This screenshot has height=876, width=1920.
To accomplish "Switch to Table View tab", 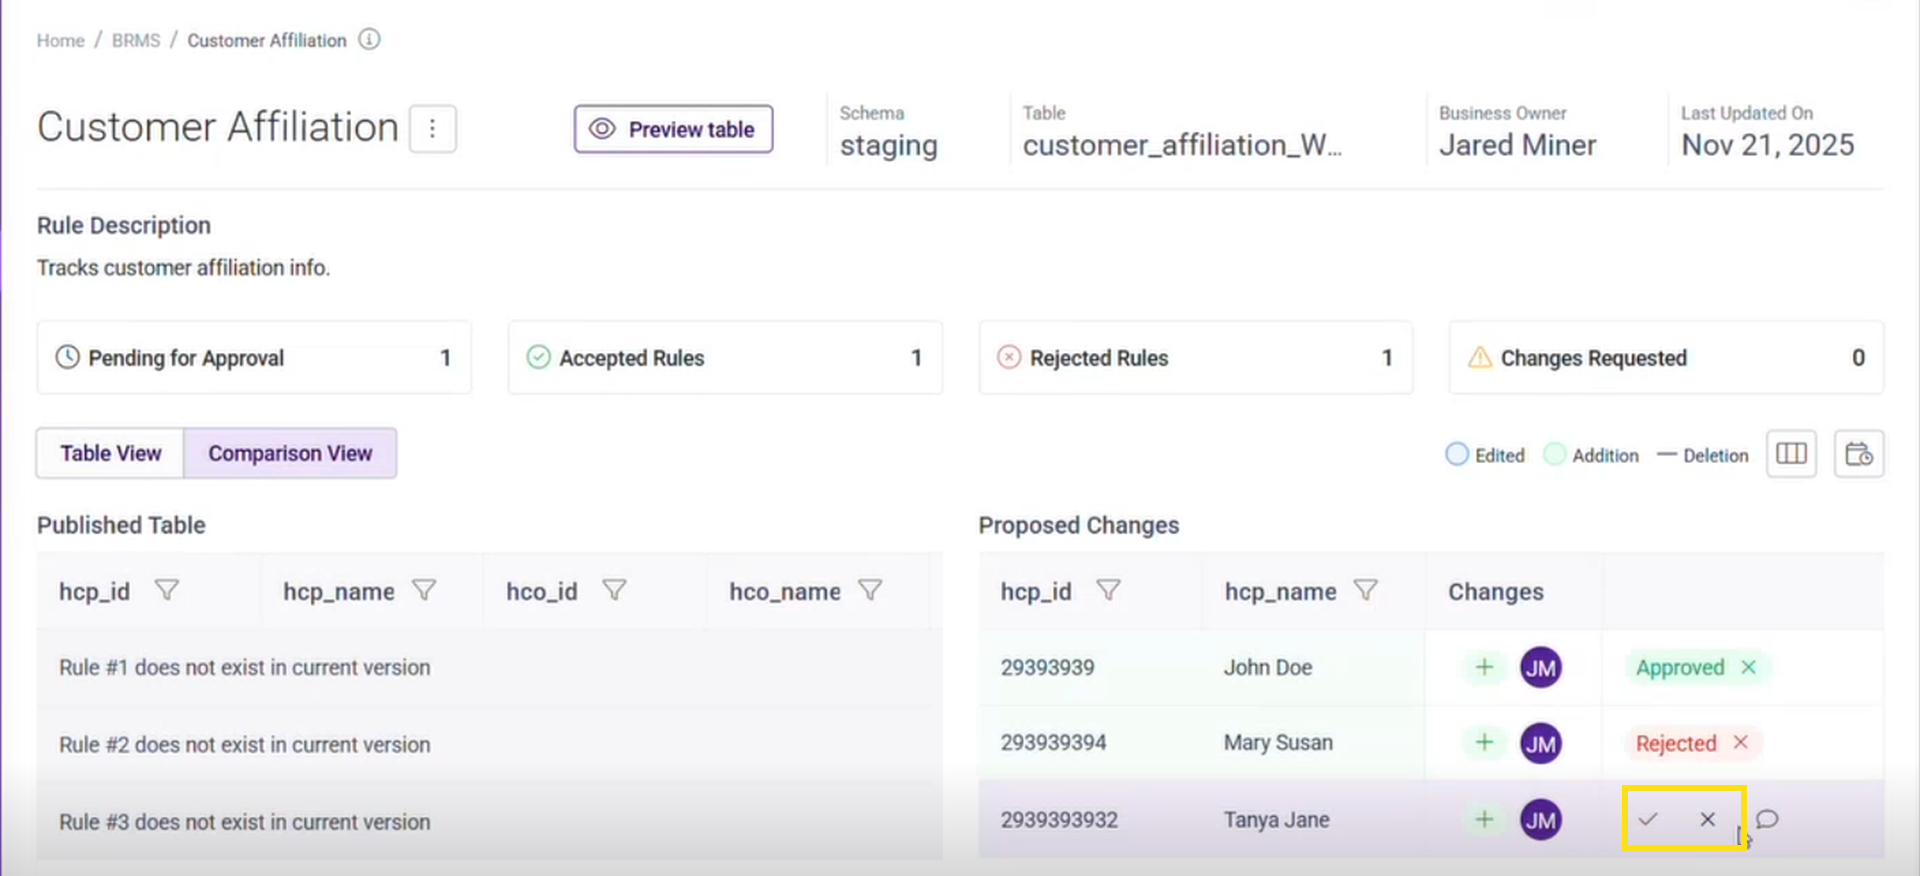I will (x=110, y=453).
